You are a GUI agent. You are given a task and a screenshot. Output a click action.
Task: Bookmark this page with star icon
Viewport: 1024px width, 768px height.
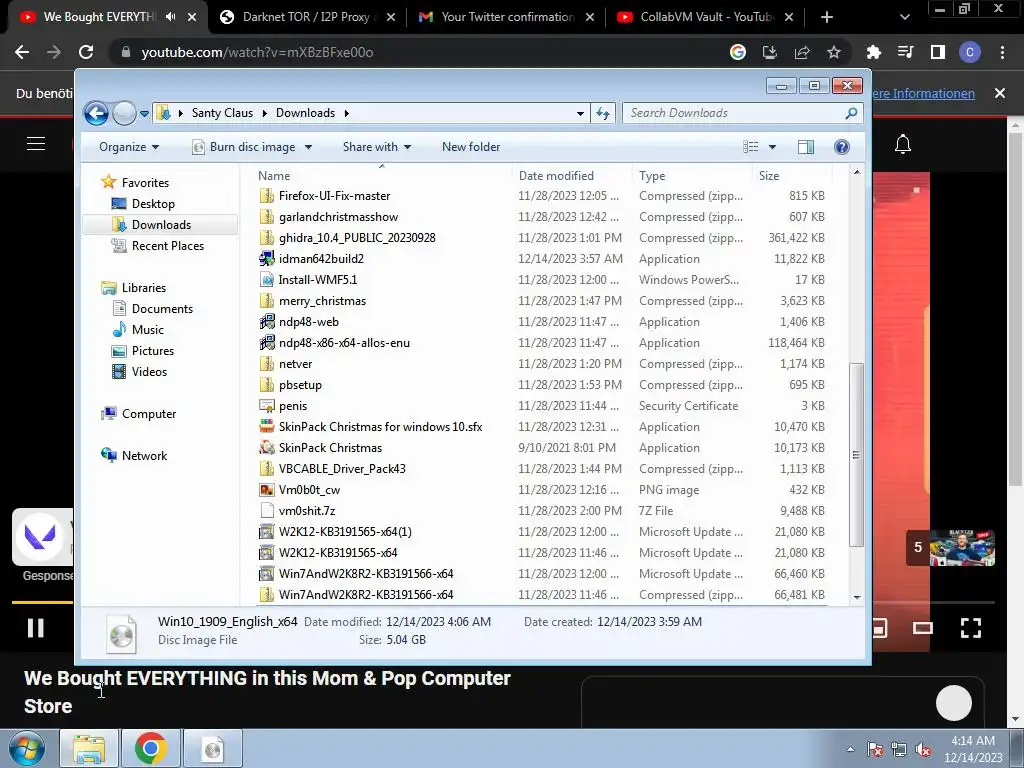click(x=834, y=52)
